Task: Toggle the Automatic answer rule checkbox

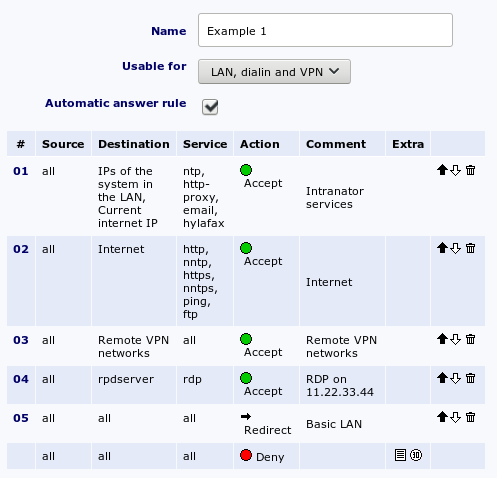Action: (x=210, y=107)
